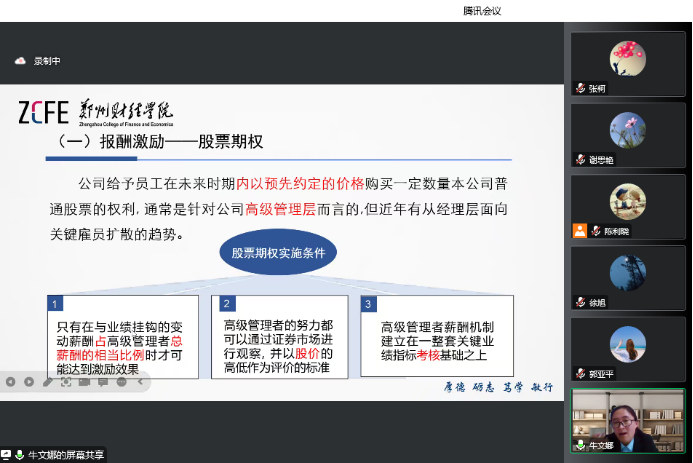The height and width of the screenshot is (463, 693).
Task: Click the focus frame icon in slideshow toolbar
Action: tap(67, 381)
